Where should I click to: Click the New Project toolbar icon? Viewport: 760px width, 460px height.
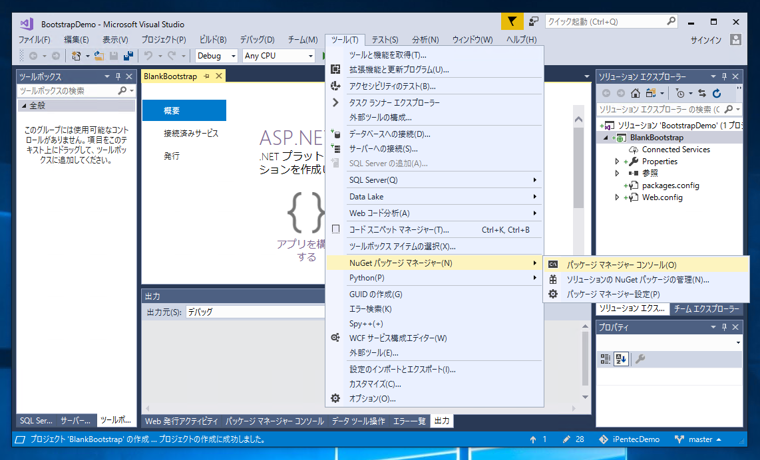pyautogui.click(x=76, y=56)
